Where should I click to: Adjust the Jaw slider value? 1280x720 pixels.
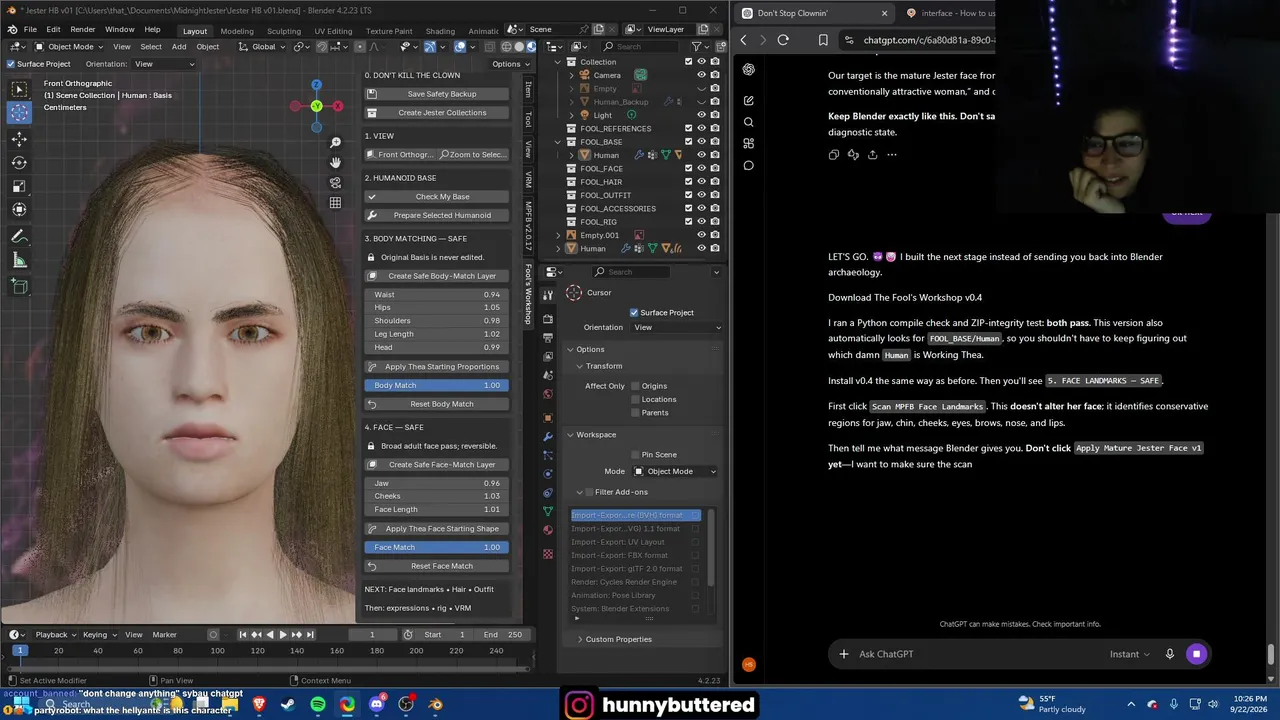[437, 483]
